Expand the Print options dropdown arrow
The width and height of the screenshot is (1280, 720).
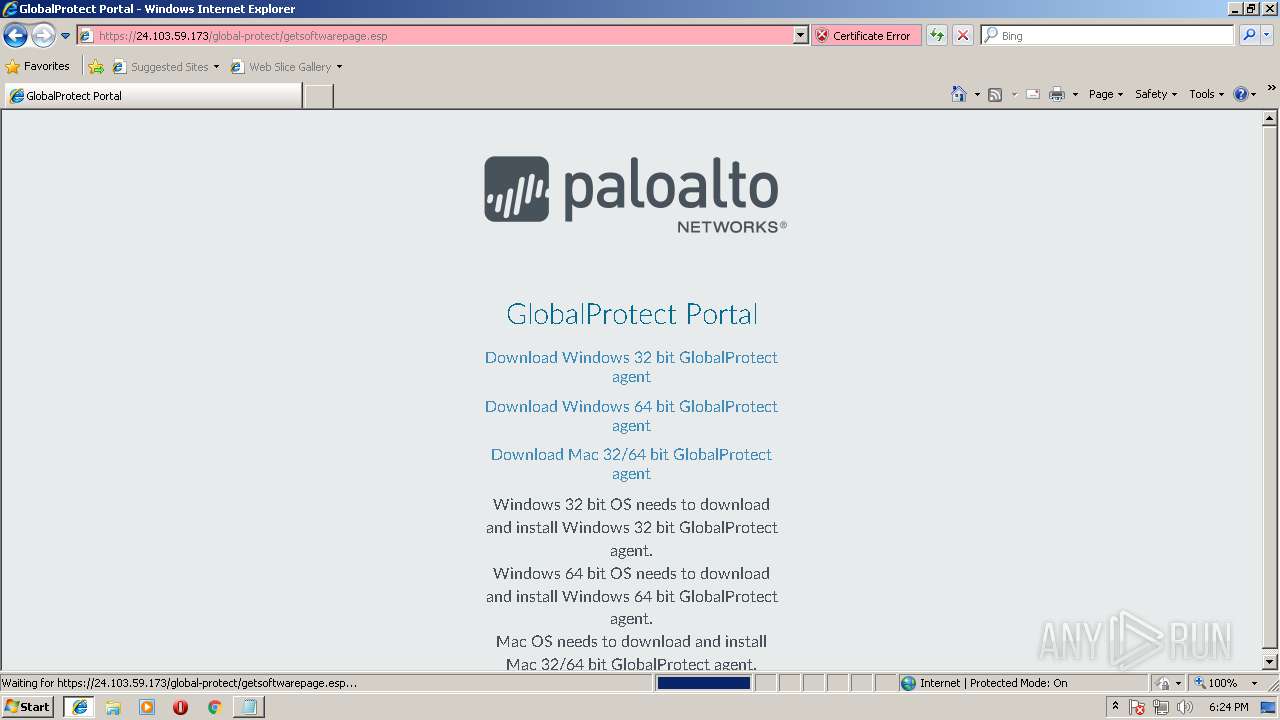[x=1075, y=94]
